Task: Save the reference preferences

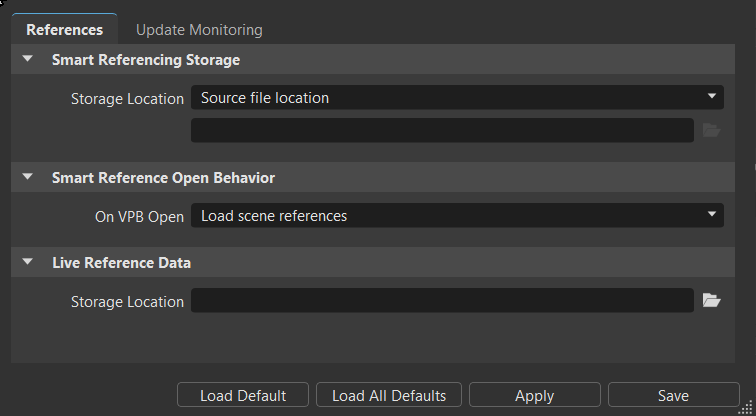Action: click(673, 395)
